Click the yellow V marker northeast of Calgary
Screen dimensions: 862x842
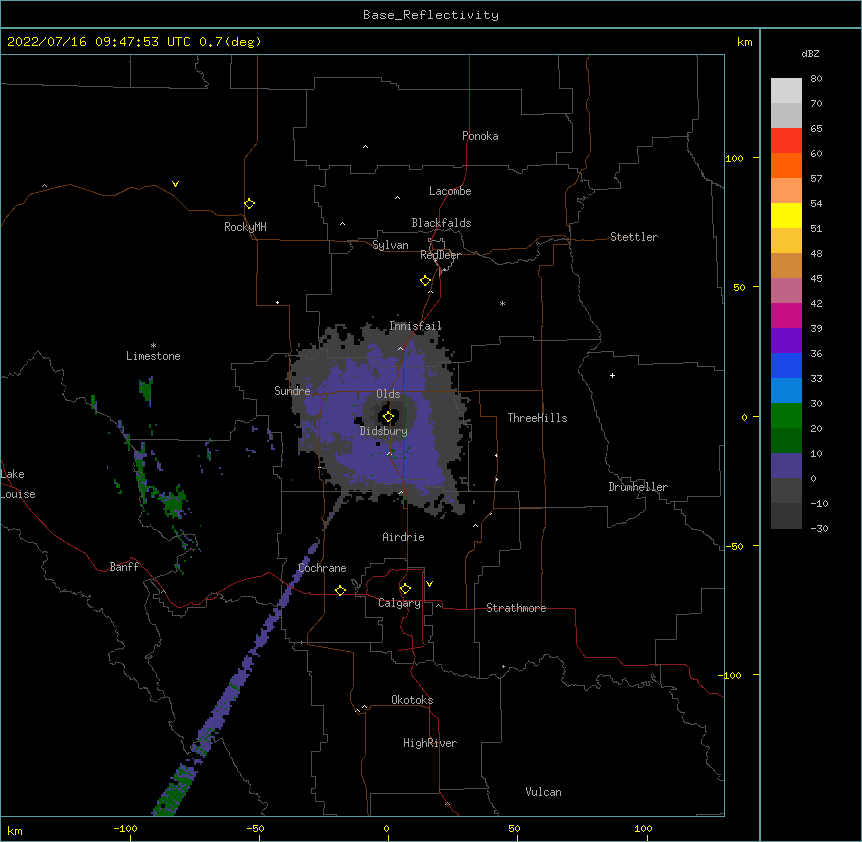point(429,584)
